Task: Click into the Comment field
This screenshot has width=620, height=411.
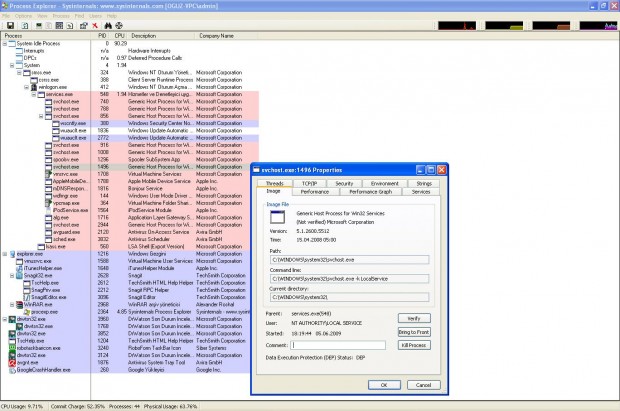Action: coord(338,345)
